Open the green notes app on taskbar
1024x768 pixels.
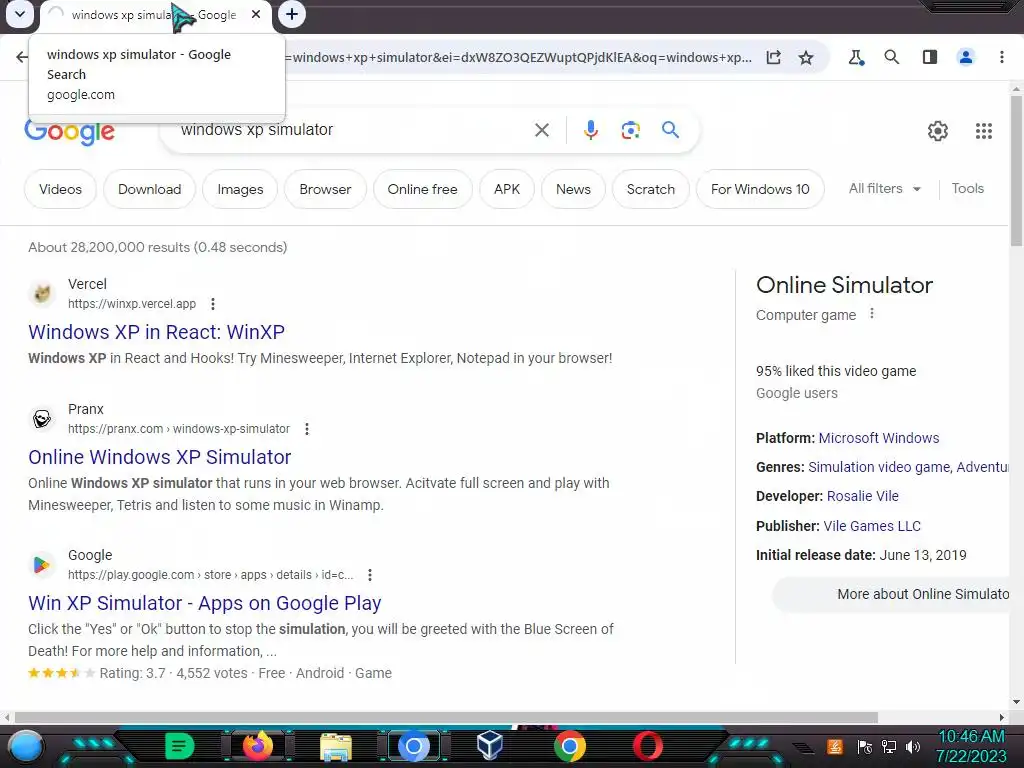point(179,746)
